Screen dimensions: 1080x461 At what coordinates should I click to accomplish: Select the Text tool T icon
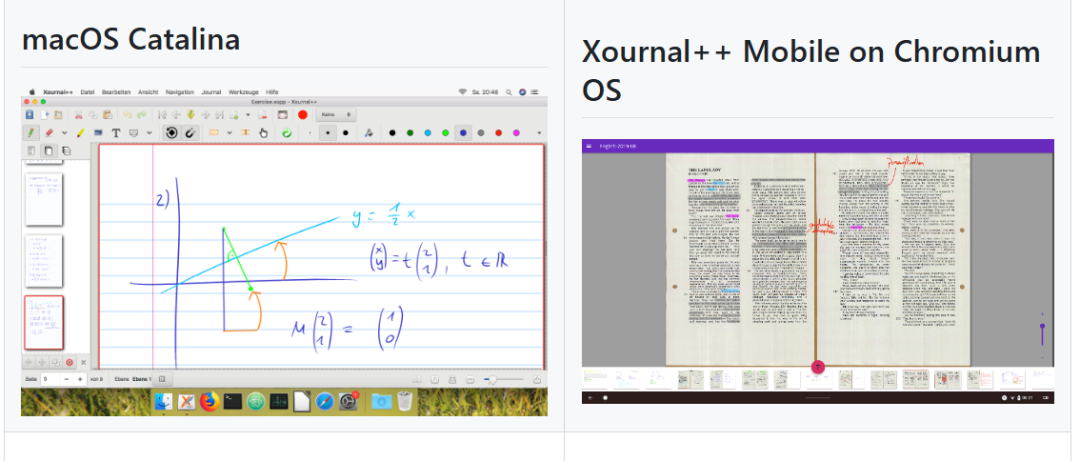click(x=116, y=132)
